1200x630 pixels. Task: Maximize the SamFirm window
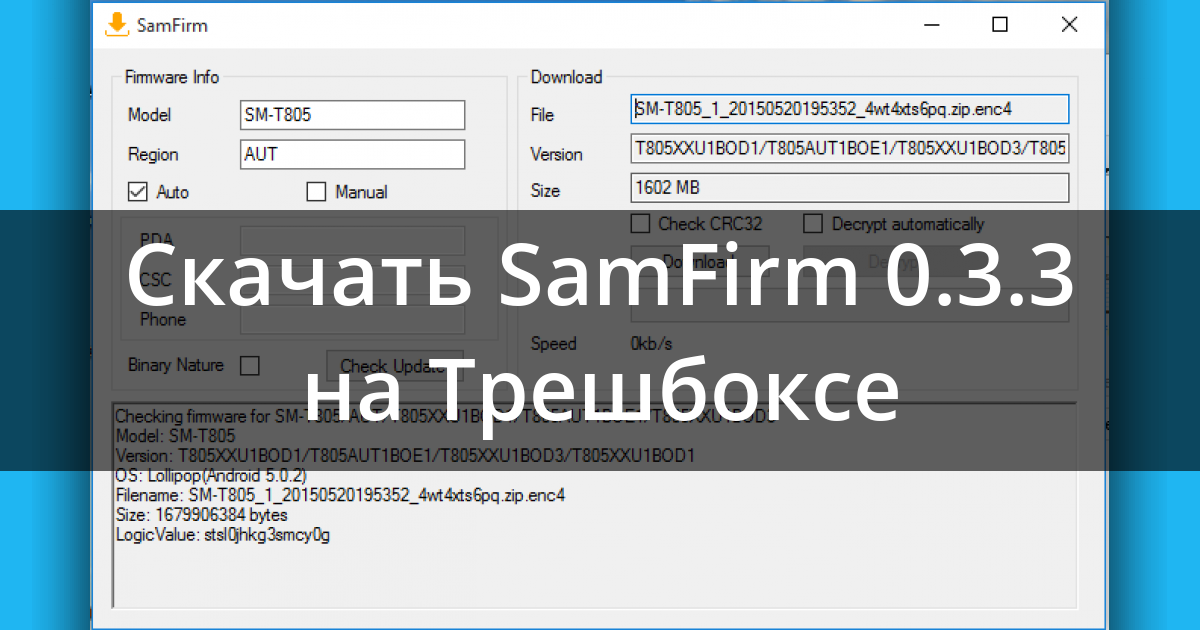click(x=999, y=25)
